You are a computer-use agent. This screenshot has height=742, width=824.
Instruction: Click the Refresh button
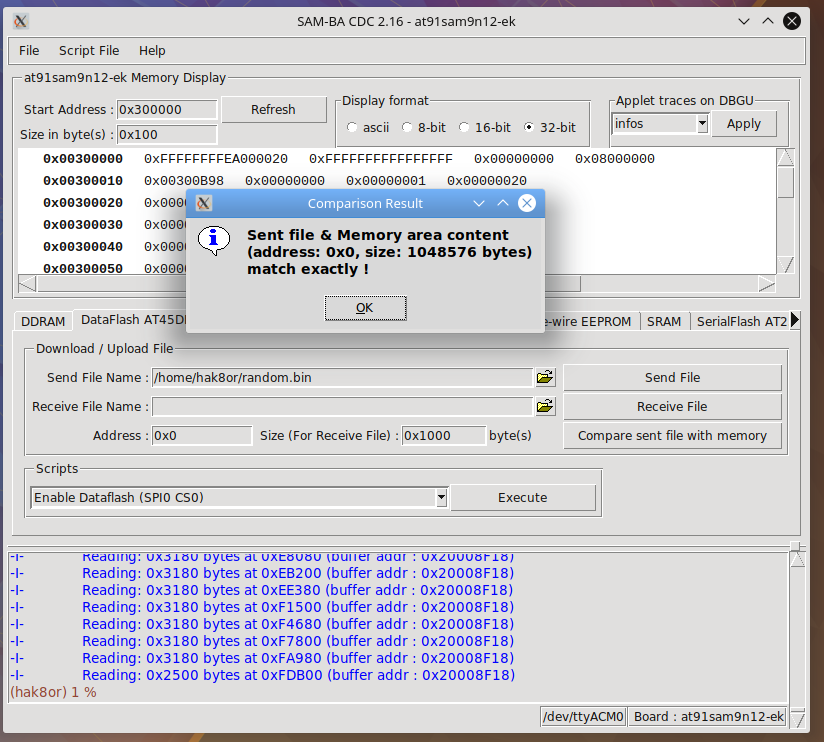(x=273, y=109)
